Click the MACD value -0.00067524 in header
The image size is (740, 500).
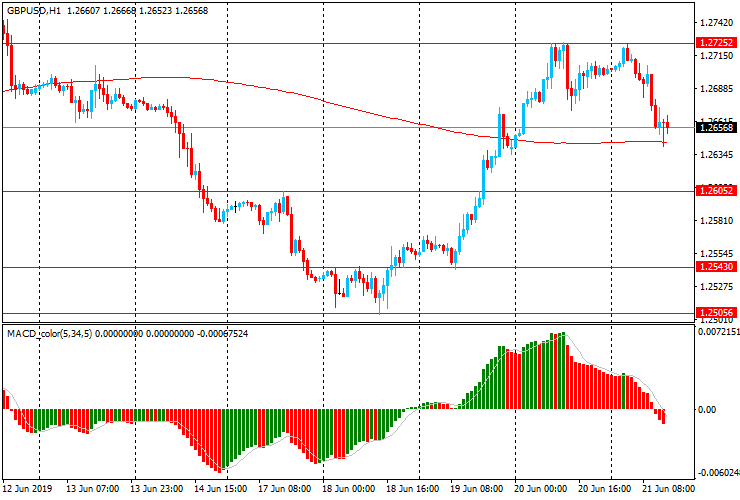point(222,334)
